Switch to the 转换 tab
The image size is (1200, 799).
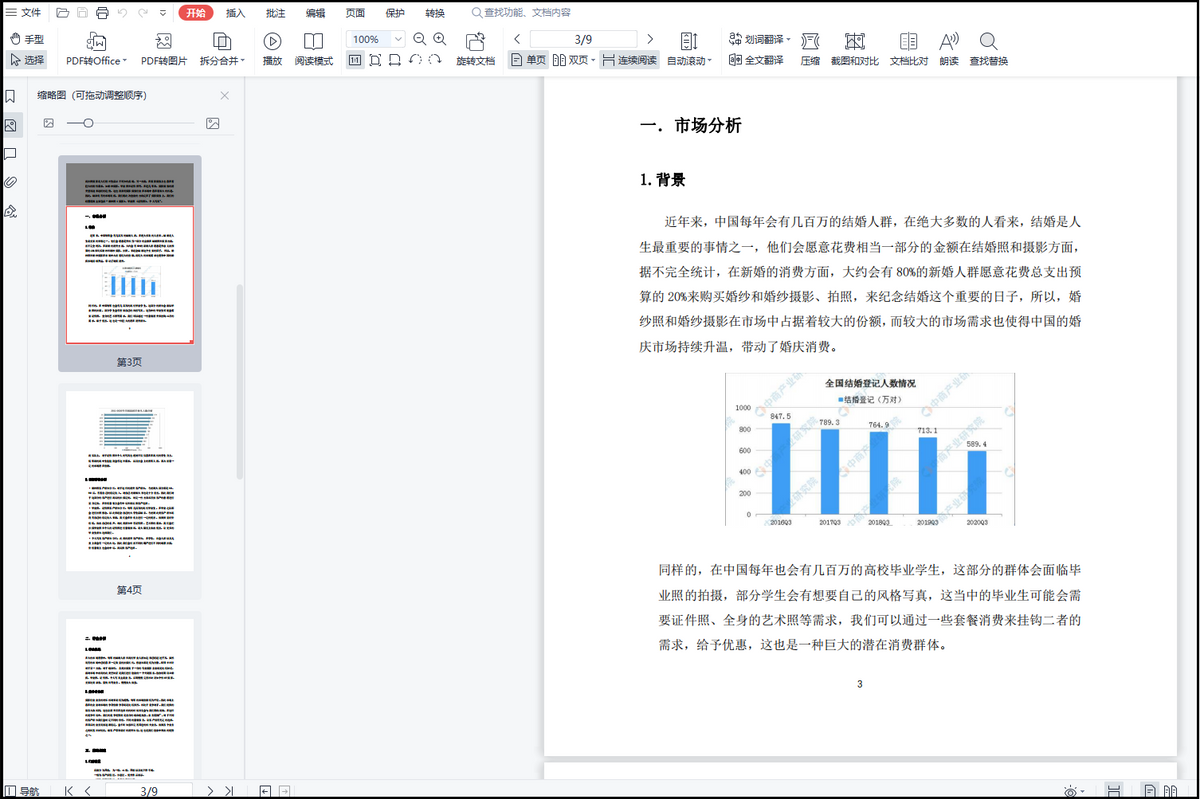point(435,13)
